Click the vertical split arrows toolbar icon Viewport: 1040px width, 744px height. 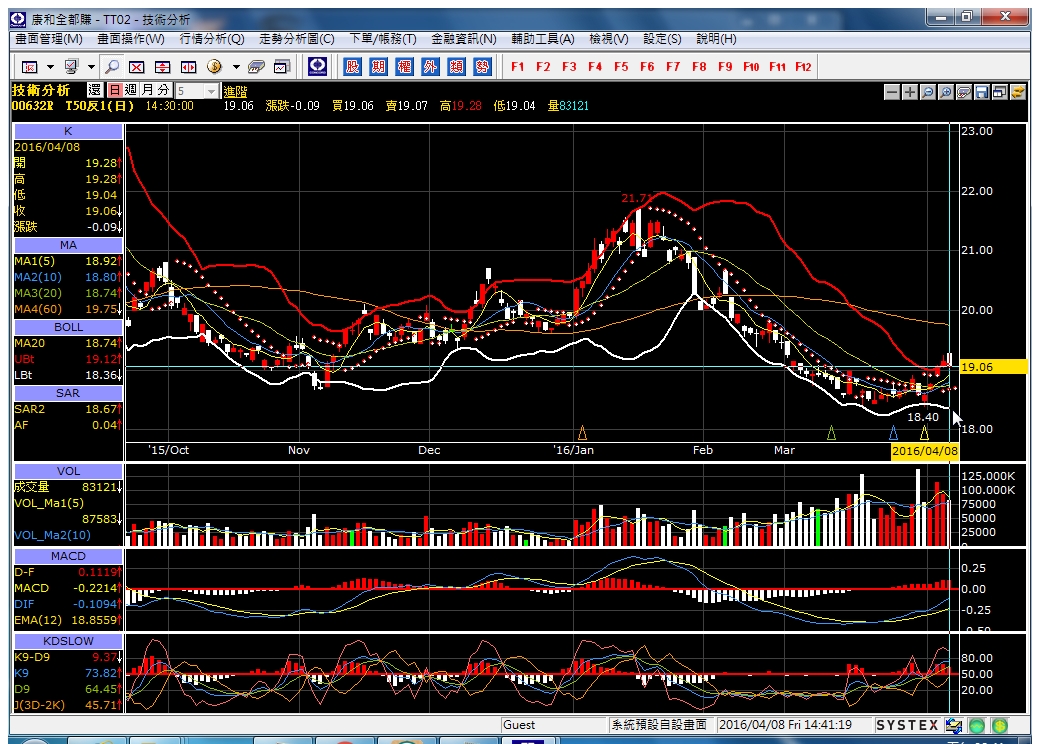coord(162,67)
